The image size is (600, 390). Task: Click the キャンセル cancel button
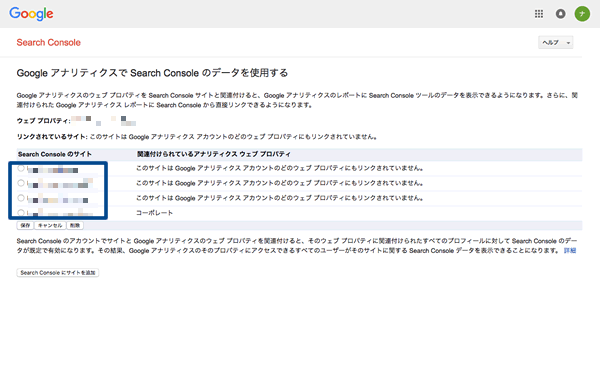(x=50, y=225)
